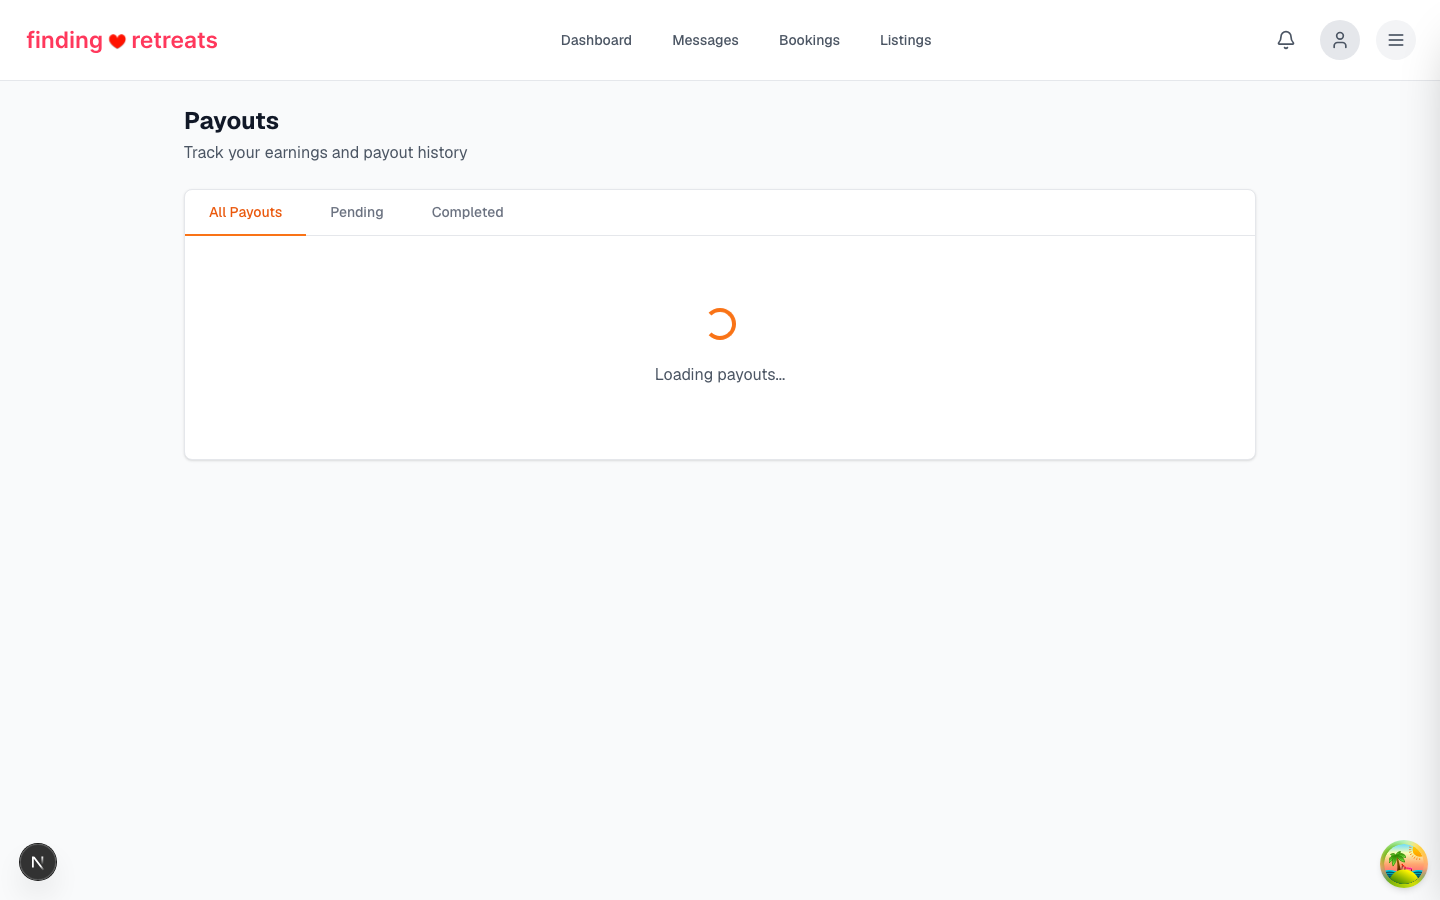Click the "Loading payouts..." message

(x=720, y=374)
